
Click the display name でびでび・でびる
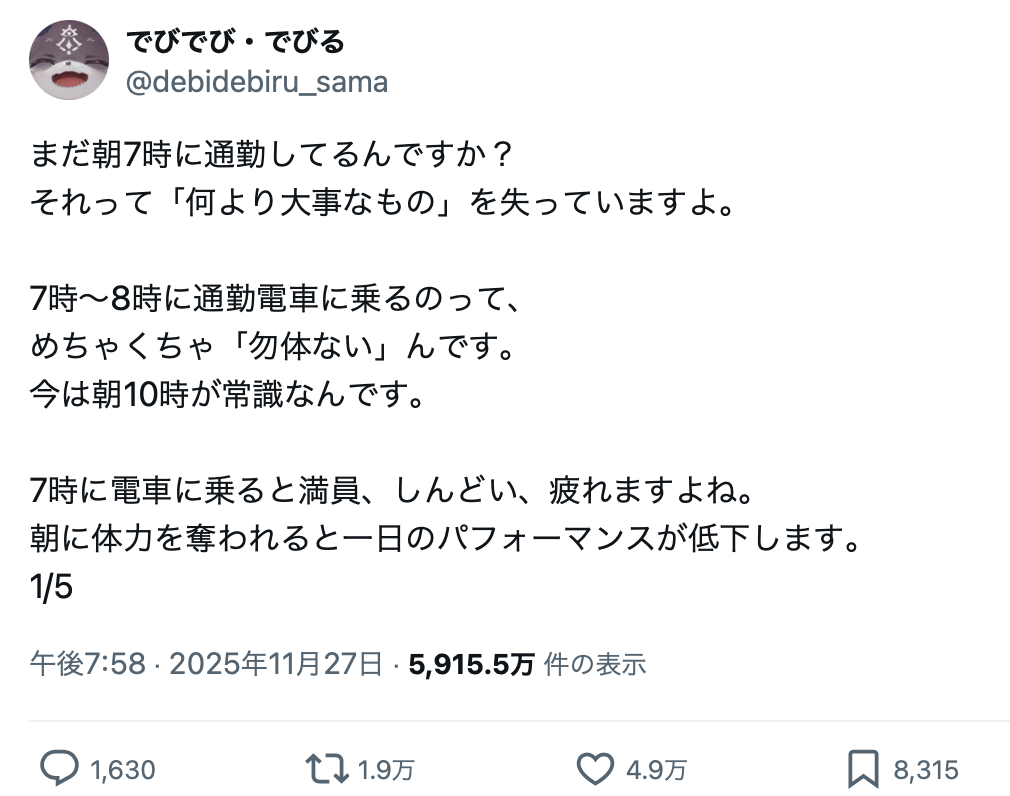point(235,42)
